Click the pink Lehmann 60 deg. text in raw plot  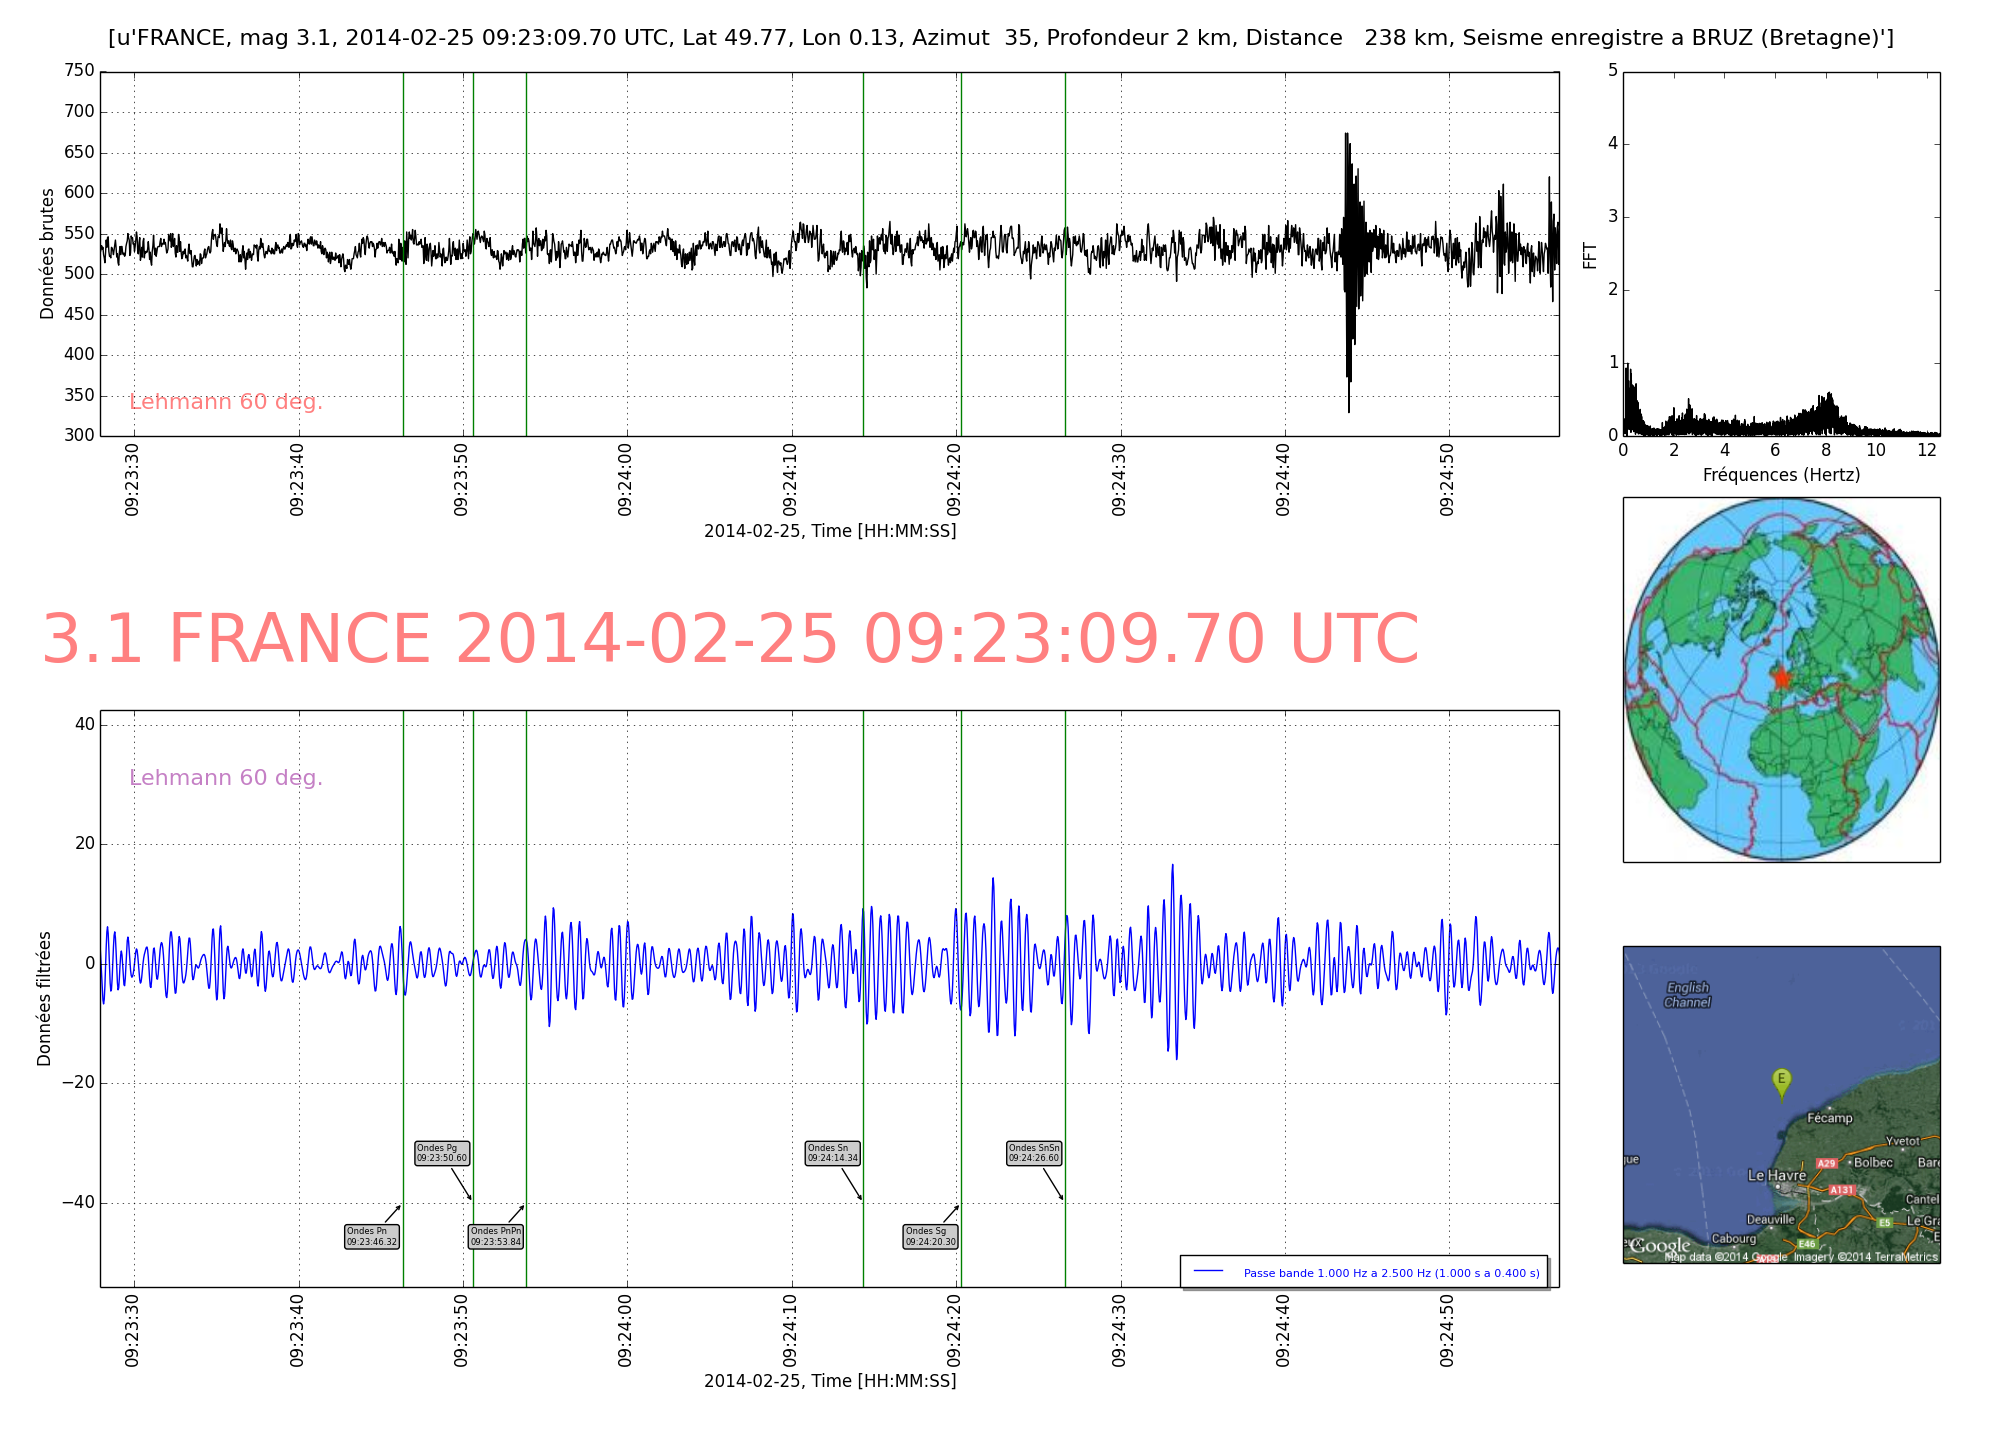tap(226, 402)
